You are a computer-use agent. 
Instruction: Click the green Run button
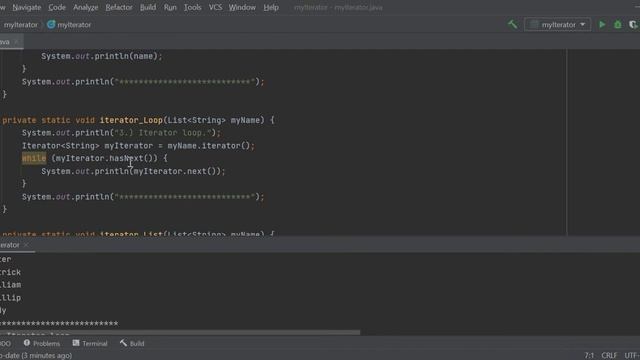[602, 24]
